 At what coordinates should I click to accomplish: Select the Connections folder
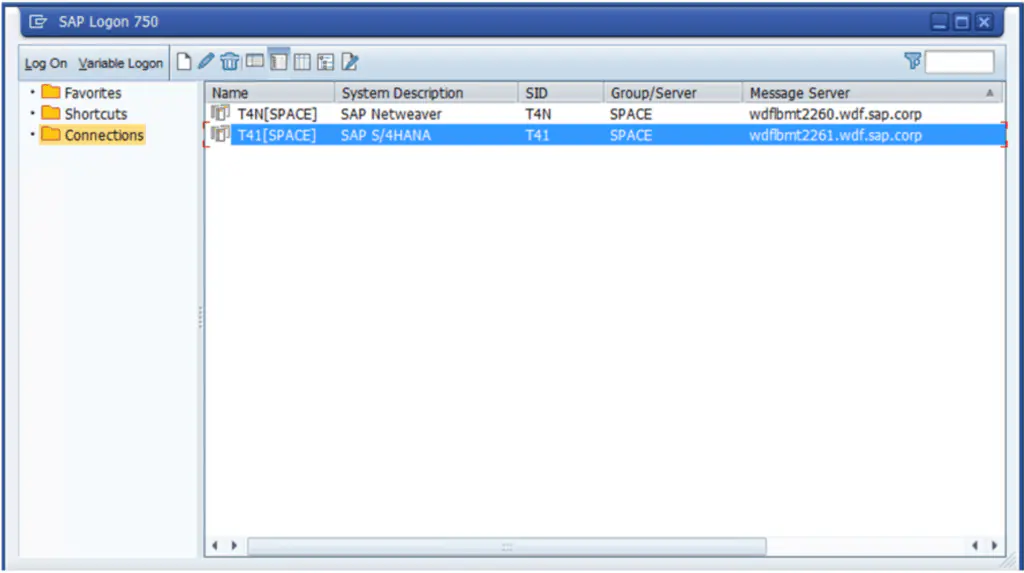pos(92,135)
